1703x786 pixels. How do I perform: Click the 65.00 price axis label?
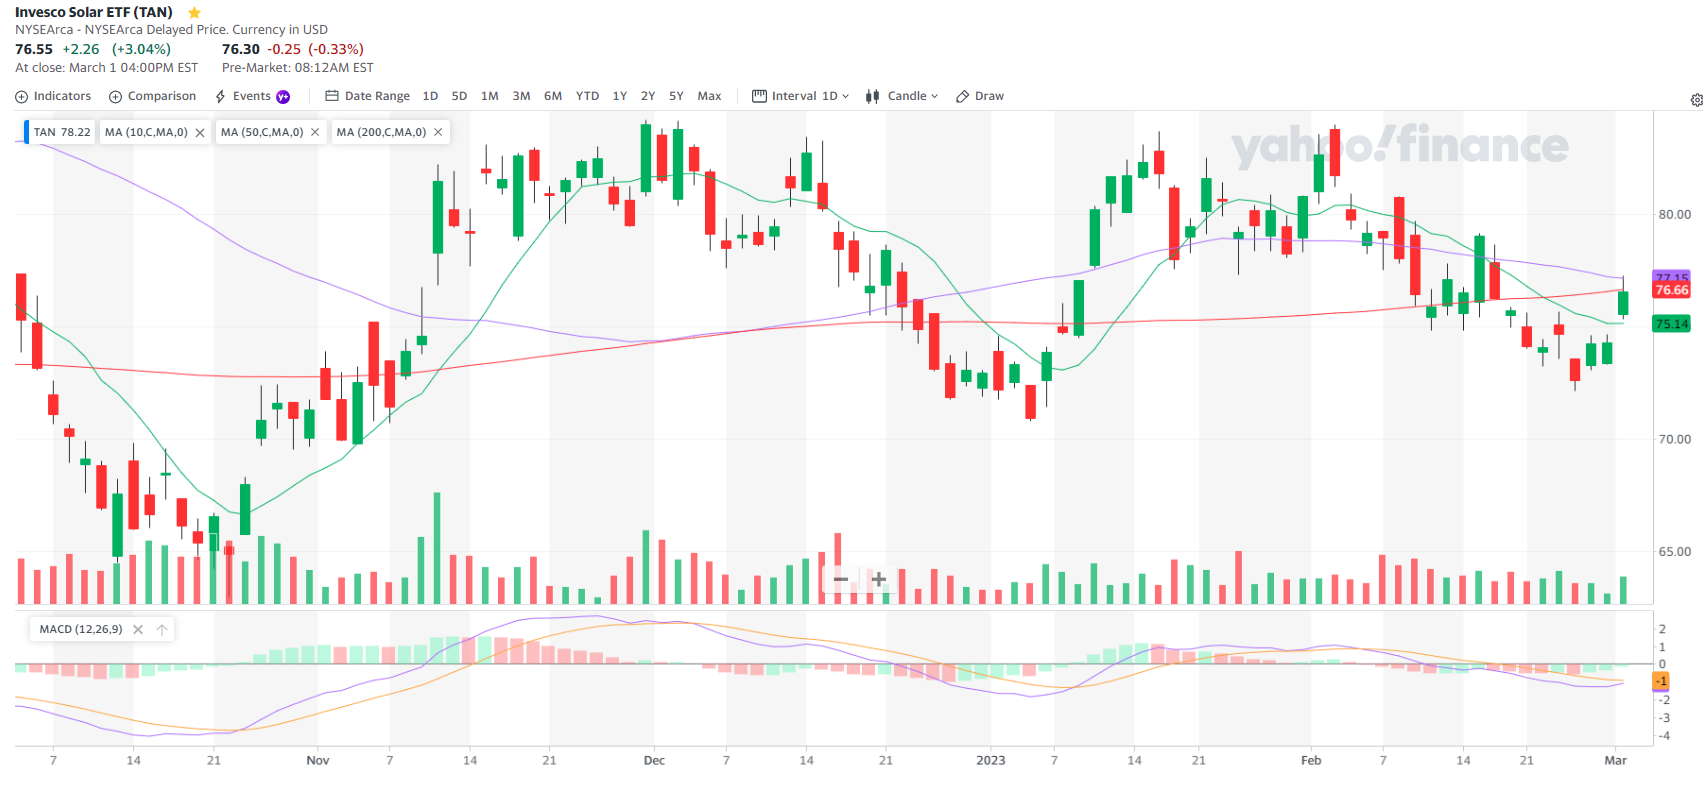[x=1675, y=551]
